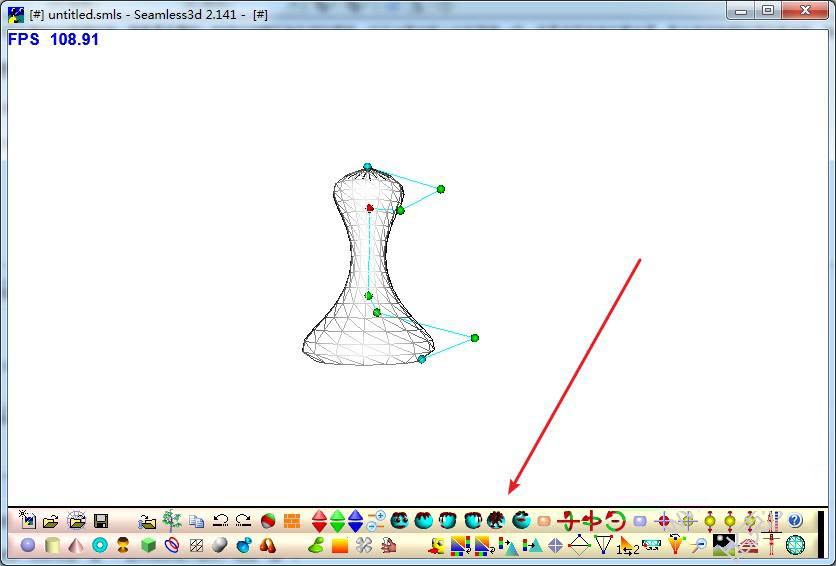Add a torus shape
This screenshot has width=836, height=566.
tap(100, 545)
